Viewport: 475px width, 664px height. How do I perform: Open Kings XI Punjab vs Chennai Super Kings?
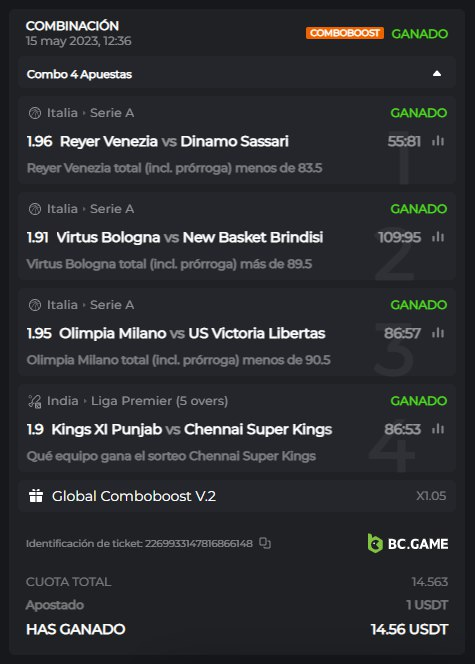click(x=191, y=430)
